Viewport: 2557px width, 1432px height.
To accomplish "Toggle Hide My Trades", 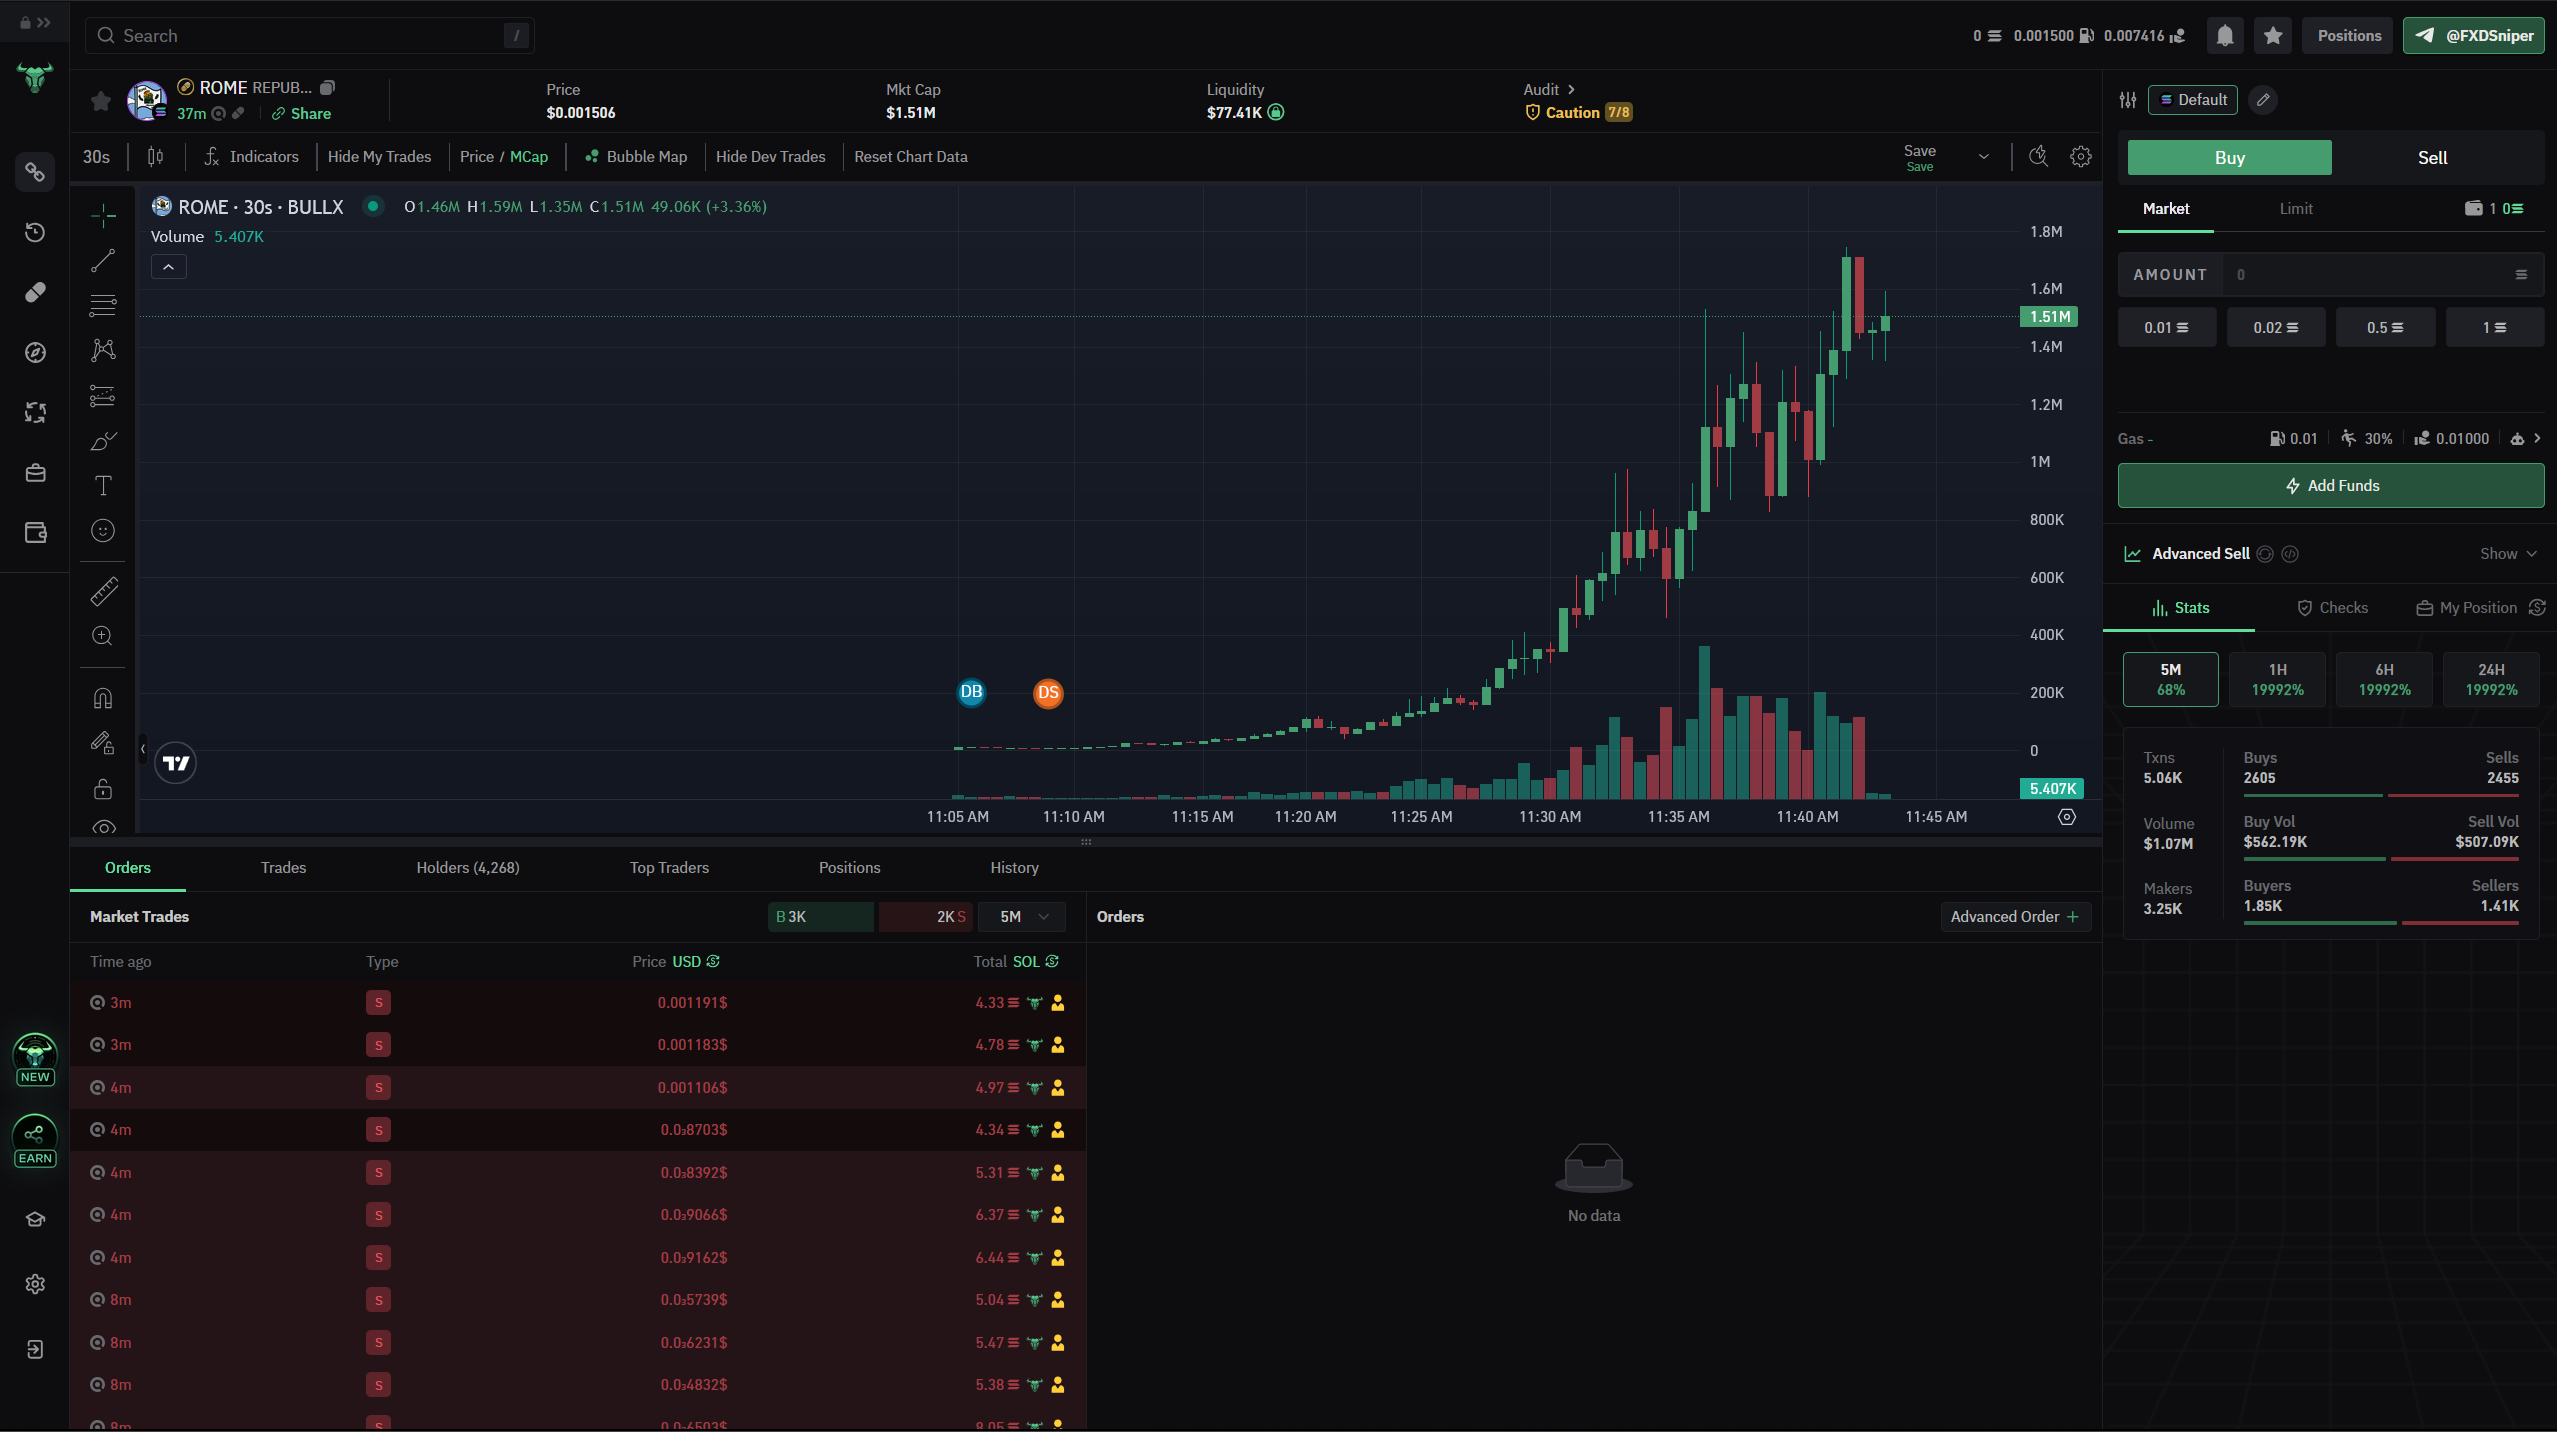I will 379,157.
